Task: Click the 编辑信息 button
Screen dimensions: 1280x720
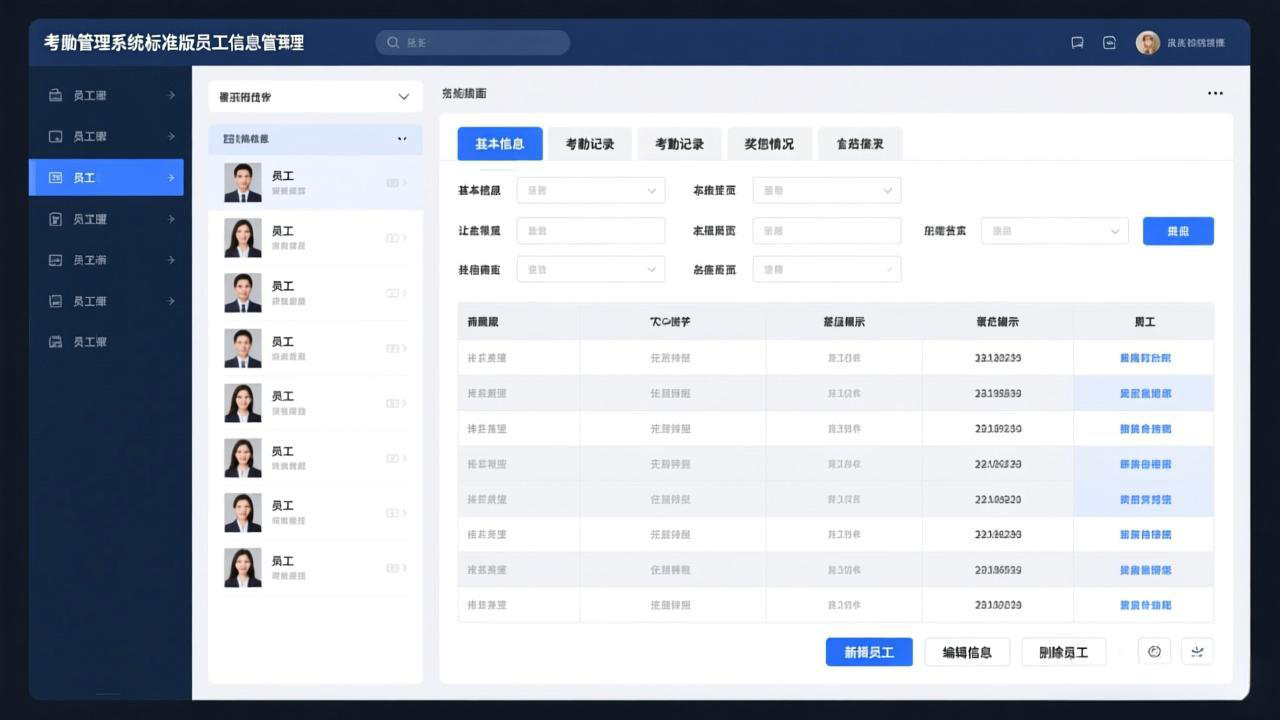Action: click(x=967, y=652)
